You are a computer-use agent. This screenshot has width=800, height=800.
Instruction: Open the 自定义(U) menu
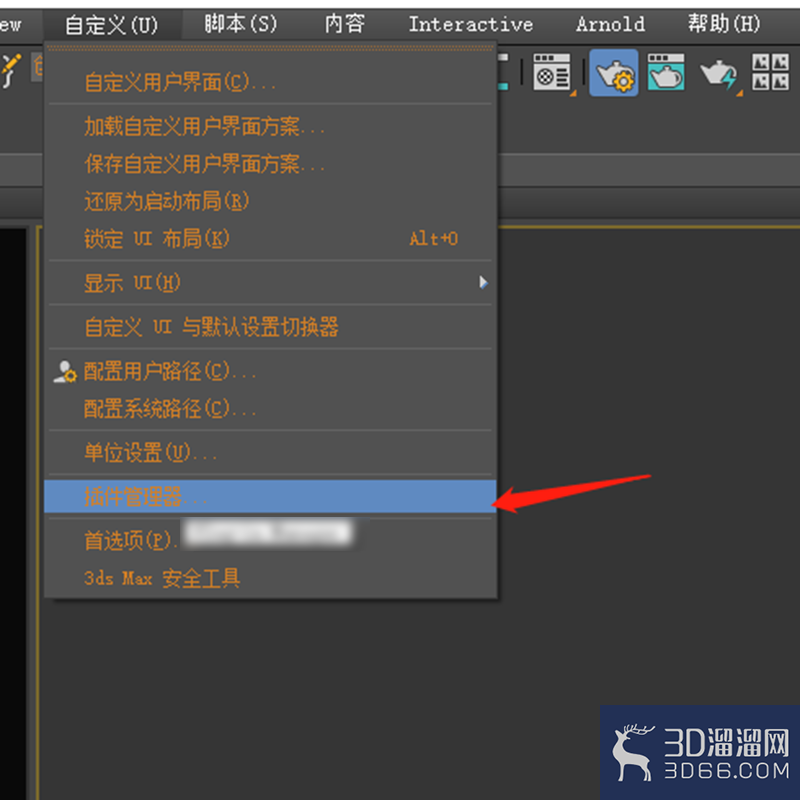pos(112,24)
